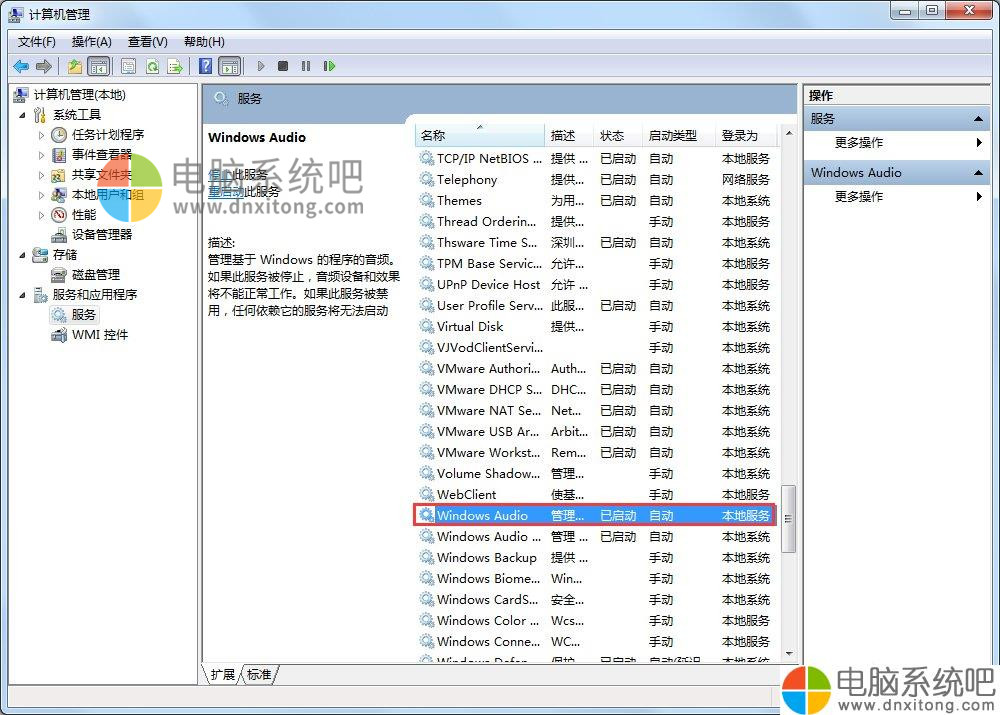Select the Windows Backup service
The width and height of the screenshot is (1000, 715).
(596, 557)
